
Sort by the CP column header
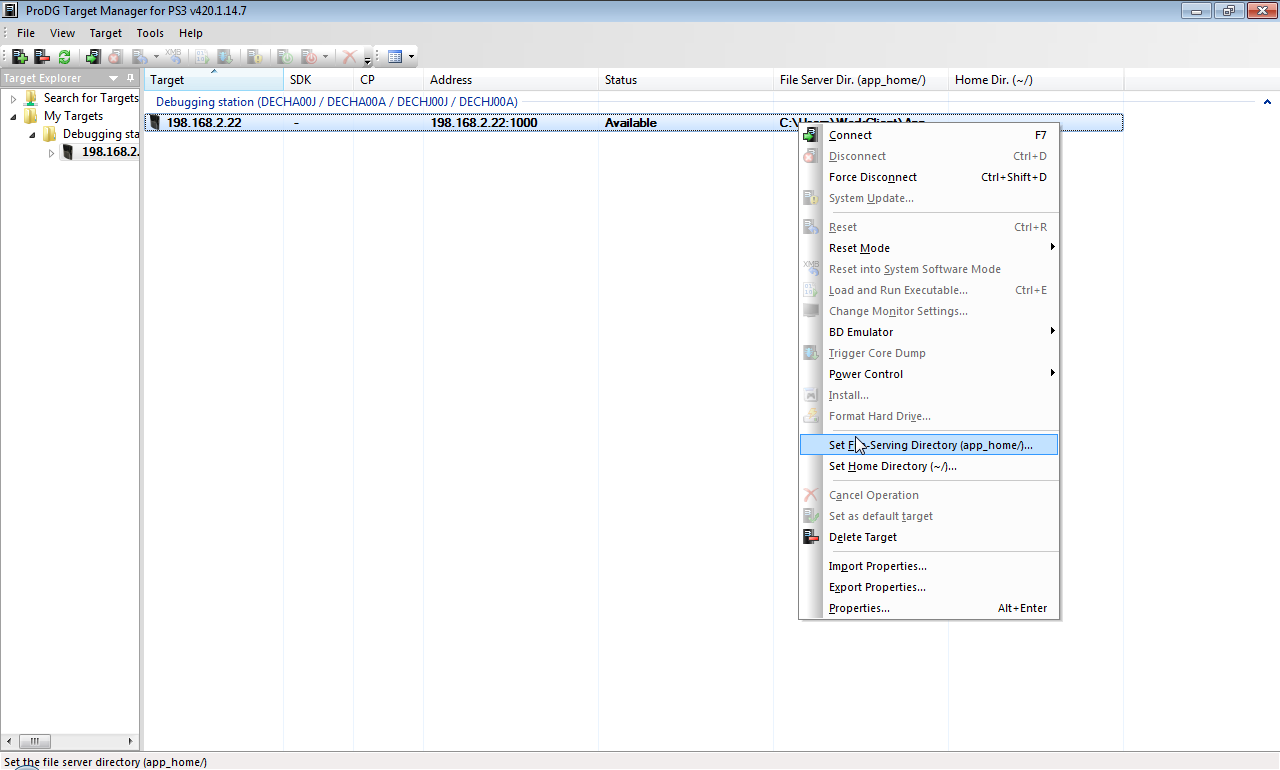pos(388,80)
